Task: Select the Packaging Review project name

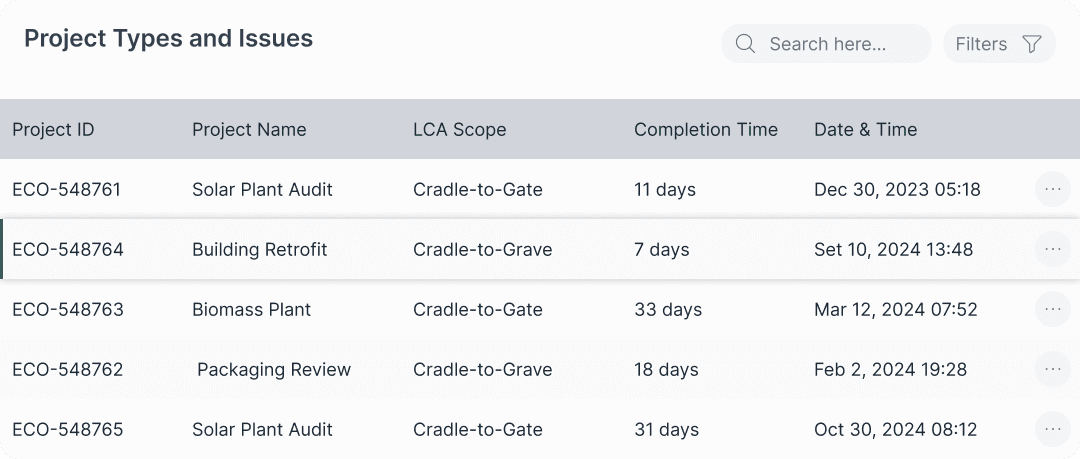Action: [x=274, y=369]
